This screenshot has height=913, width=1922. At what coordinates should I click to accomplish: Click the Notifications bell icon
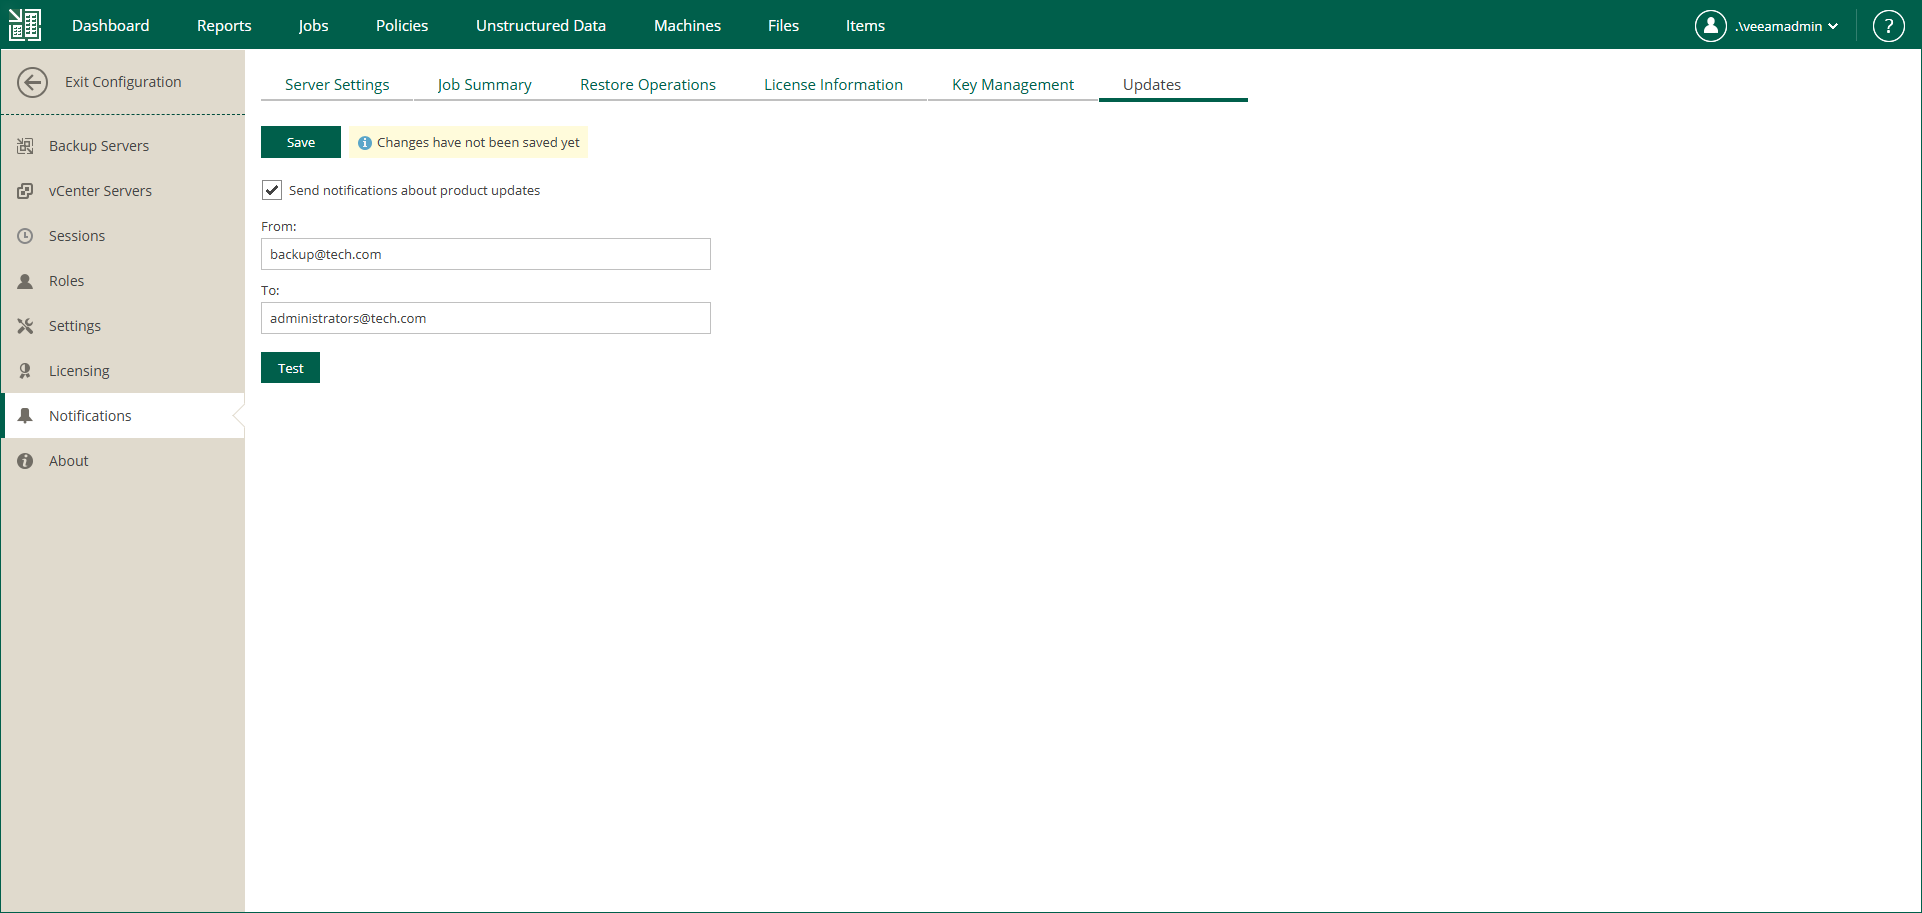point(25,416)
